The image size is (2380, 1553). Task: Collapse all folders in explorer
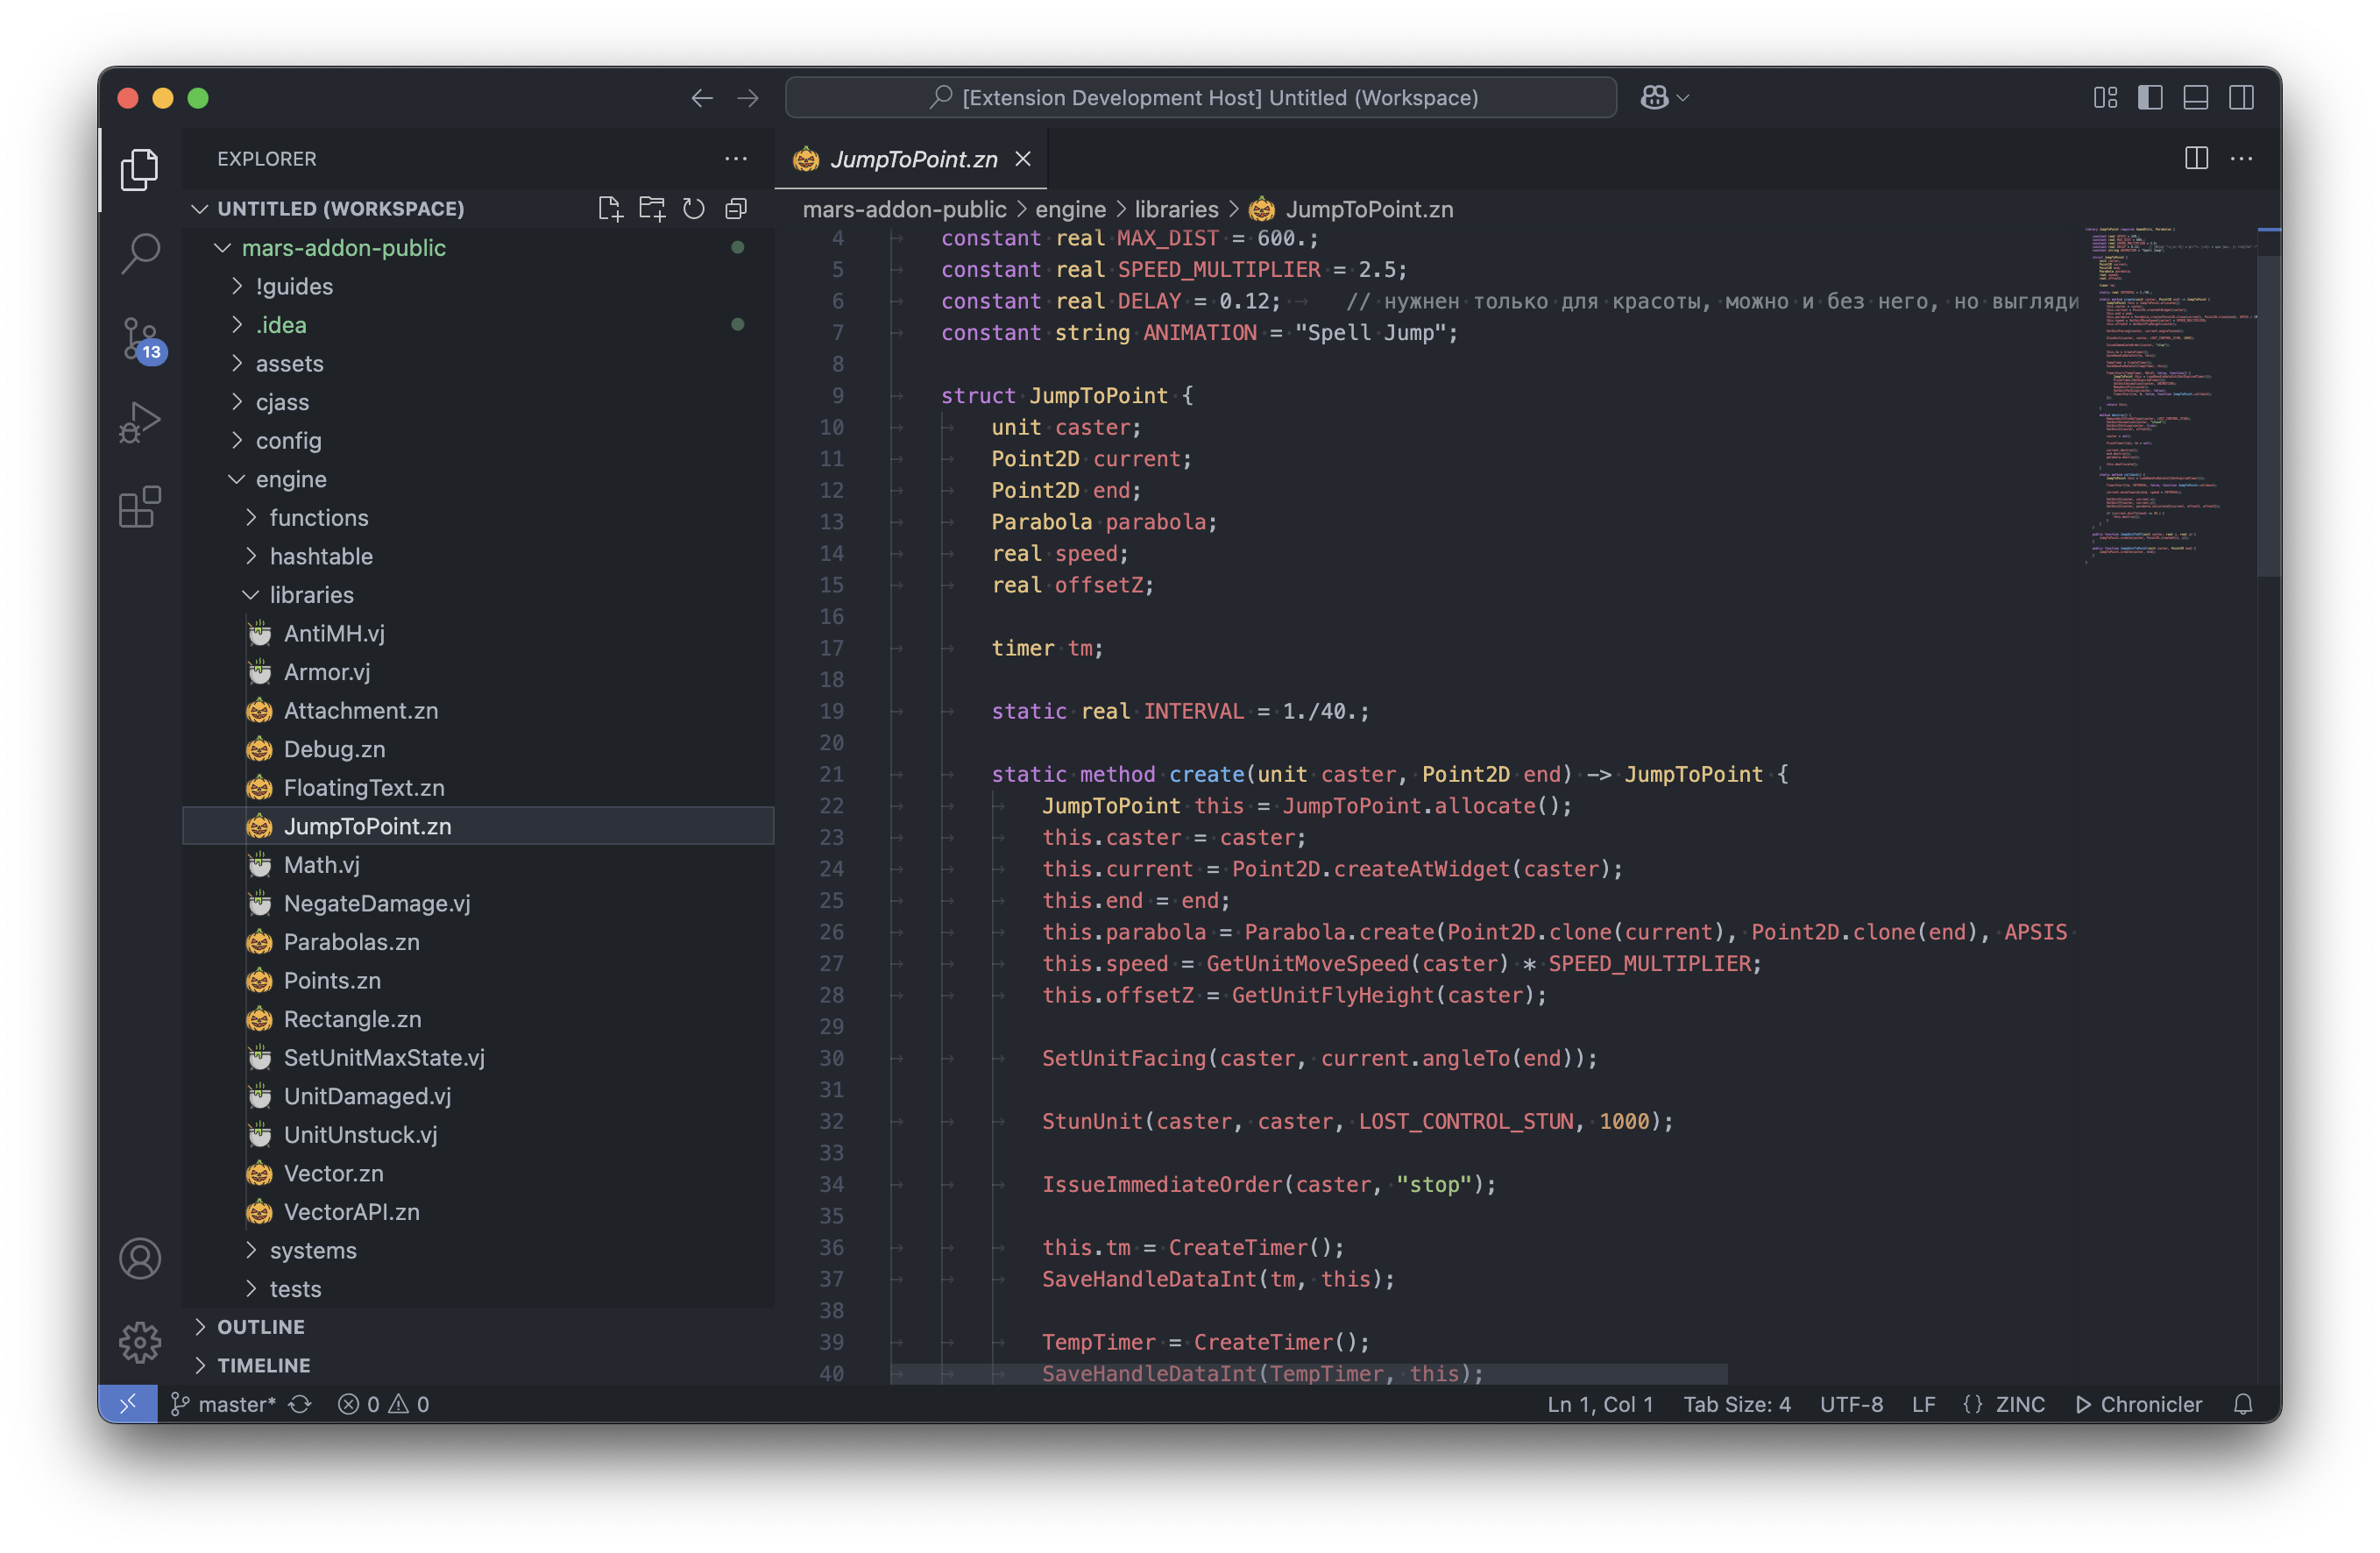[x=736, y=209]
